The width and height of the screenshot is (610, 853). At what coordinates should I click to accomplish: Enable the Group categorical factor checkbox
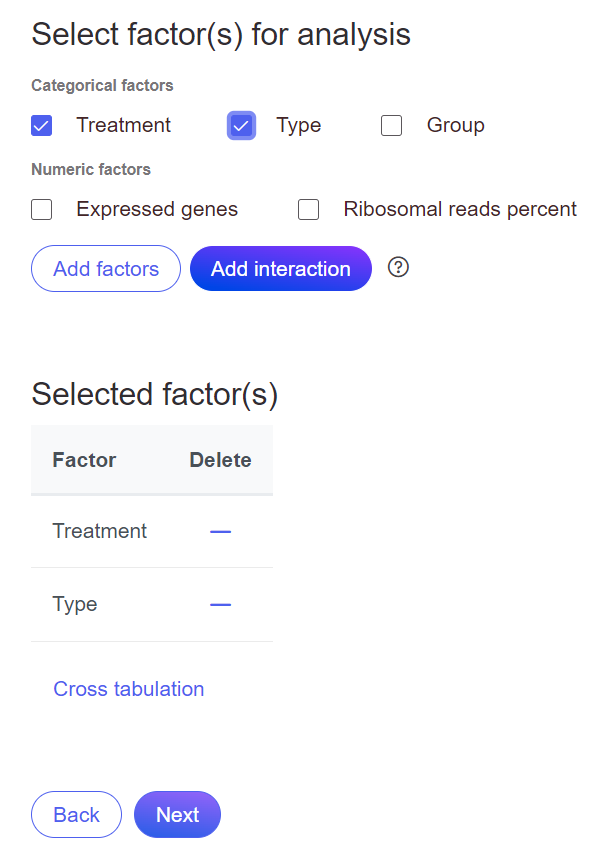click(x=392, y=126)
